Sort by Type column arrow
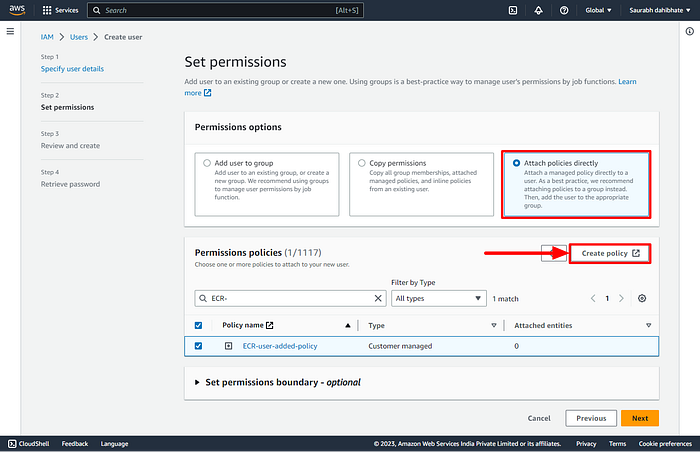This screenshot has height=452, width=700. 493,326
